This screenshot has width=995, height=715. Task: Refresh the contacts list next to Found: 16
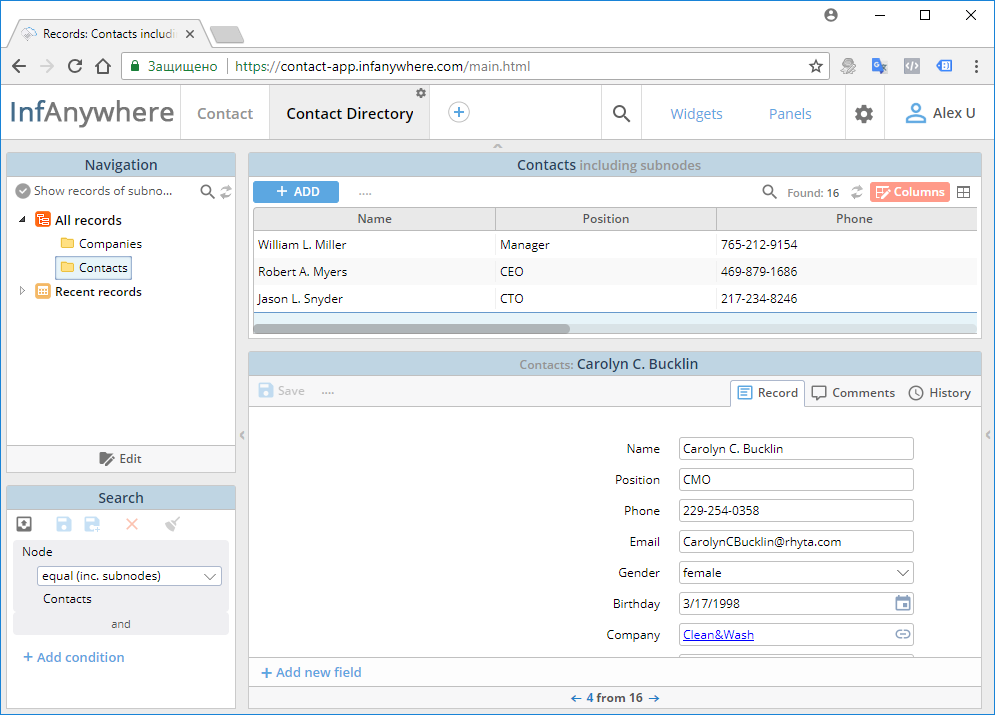tap(857, 192)
